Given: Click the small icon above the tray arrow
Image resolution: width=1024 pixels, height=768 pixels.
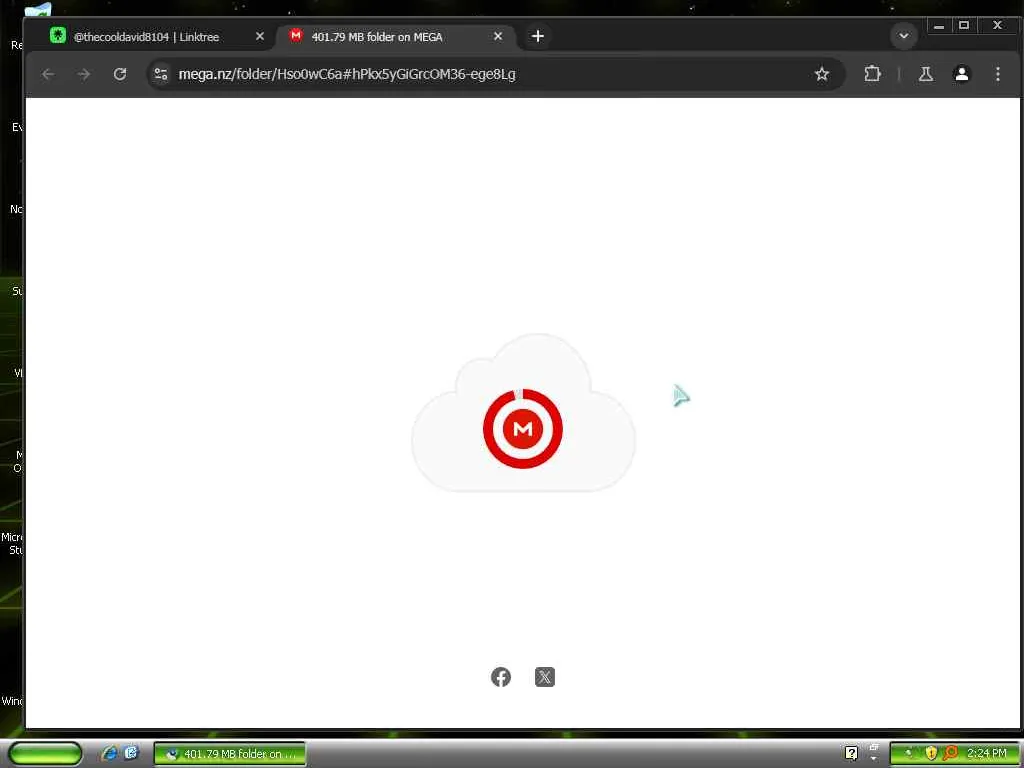Looking at the screenshot, I should tap(873, 747).
